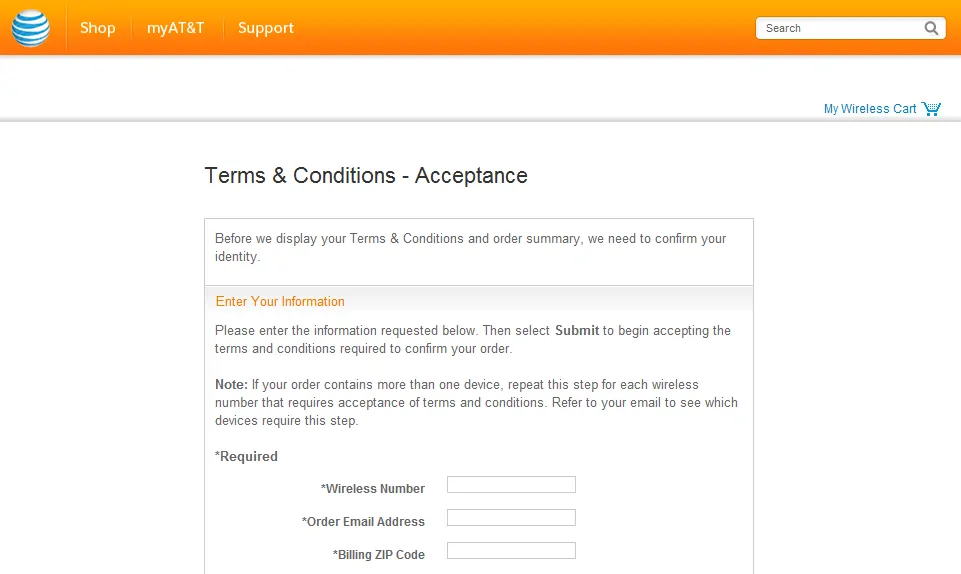The height and width of the screenshot is (574, 961).
Task: Click the bold Submit word in instructions
Action: click(x=577, y=331)
